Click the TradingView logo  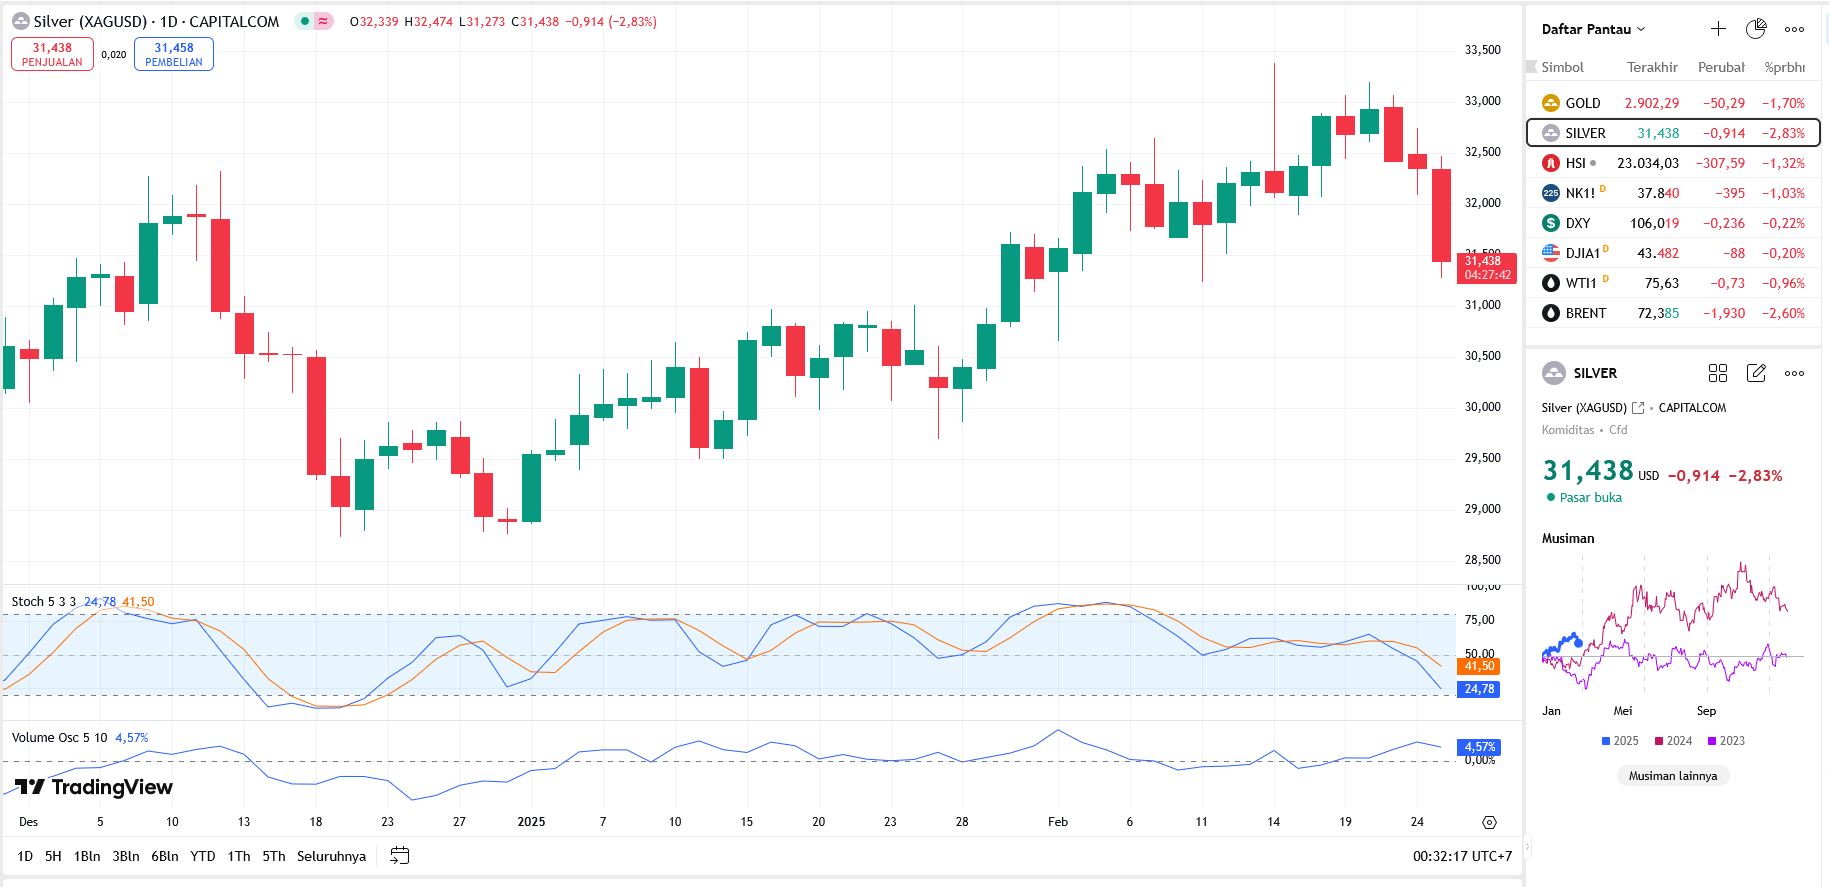[x=94, y=787]
